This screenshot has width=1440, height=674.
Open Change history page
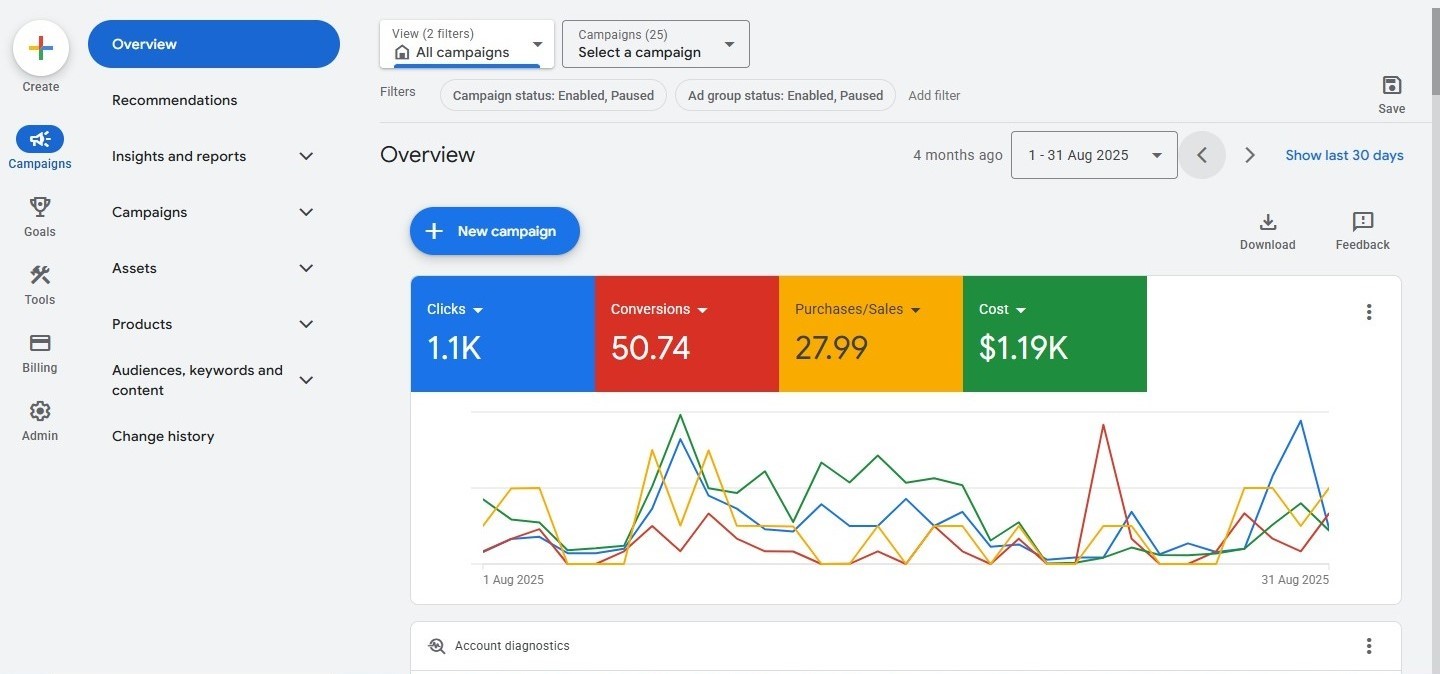pos(163,436)
